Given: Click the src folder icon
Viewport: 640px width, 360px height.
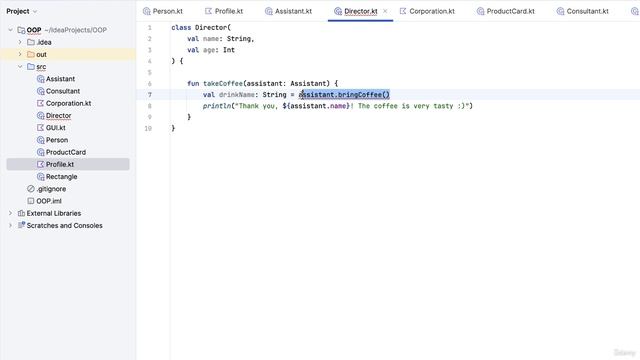Looking at the screenshot, I should [31, 67].
